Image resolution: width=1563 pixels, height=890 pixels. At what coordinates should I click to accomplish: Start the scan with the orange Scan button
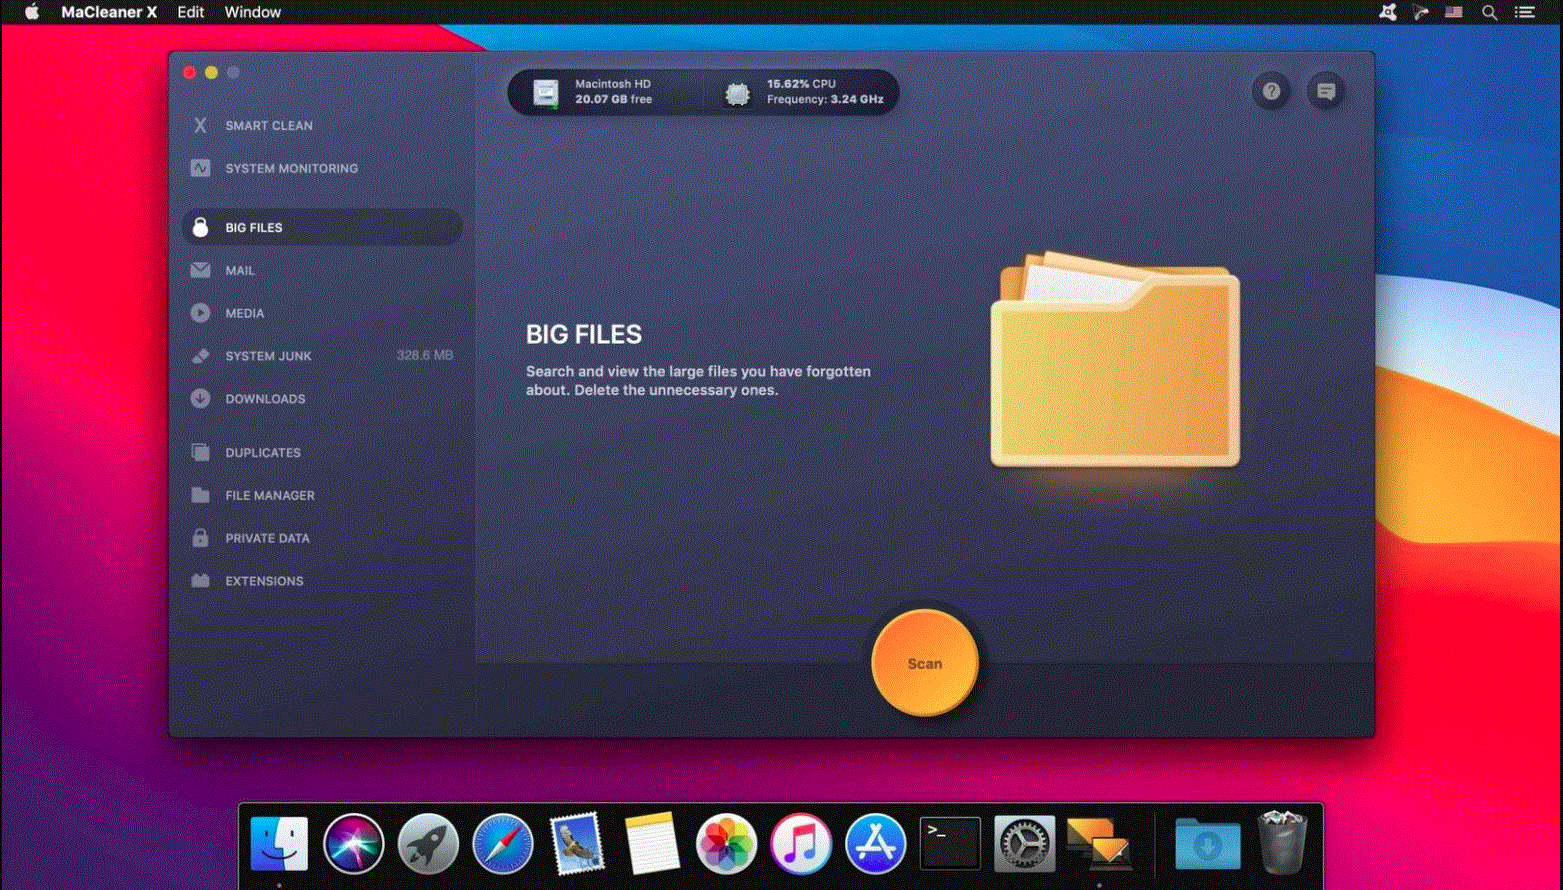[924, 663]
